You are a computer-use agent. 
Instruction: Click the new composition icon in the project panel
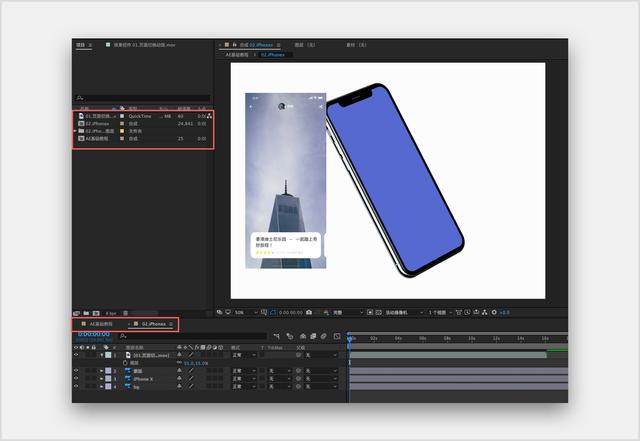(96, 313)
